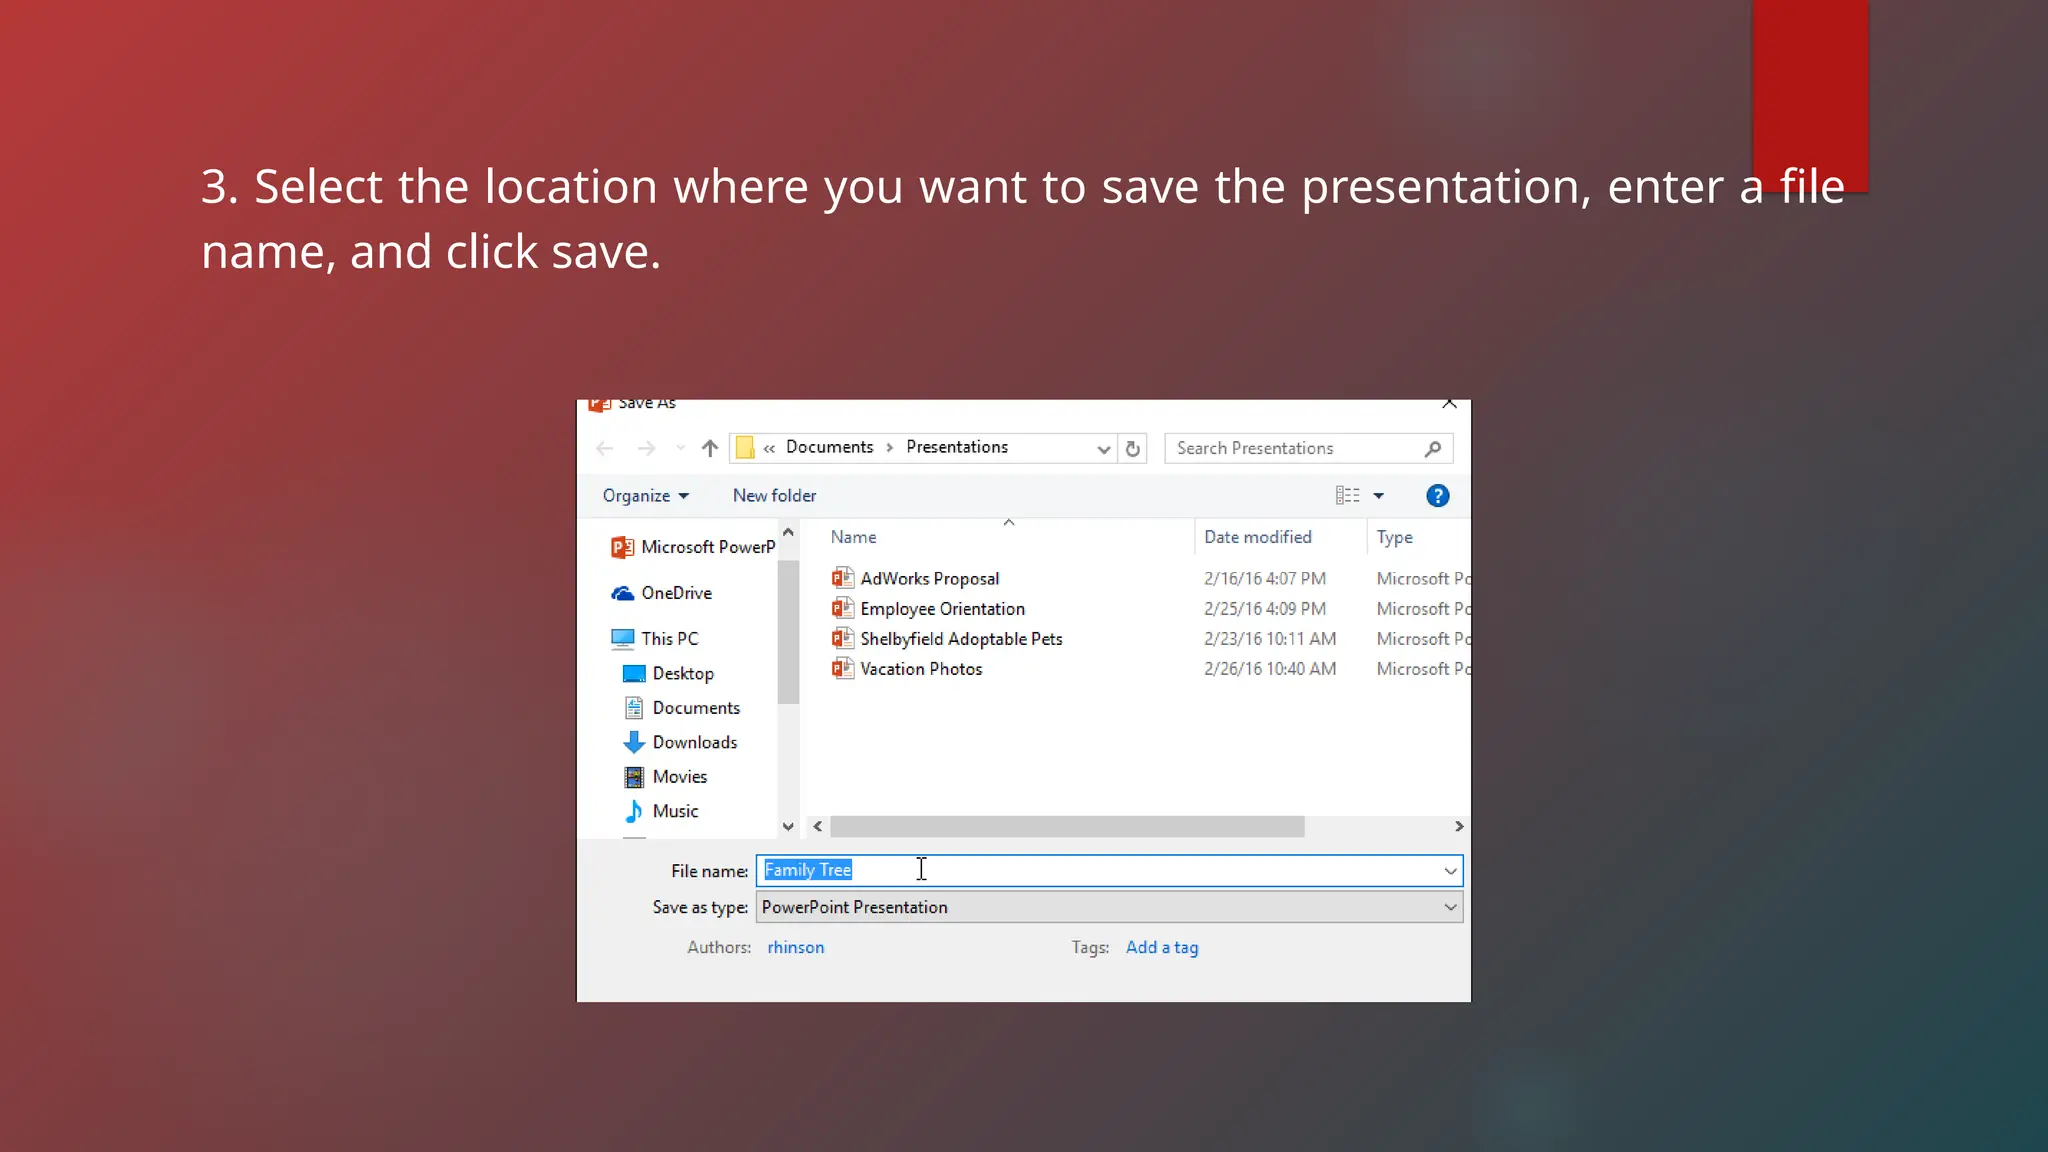Select Microsoft PowerPoint in navigation pane
Image resolution: width=2048 pixels, height=1152 pixels.
tap(693, 547)
